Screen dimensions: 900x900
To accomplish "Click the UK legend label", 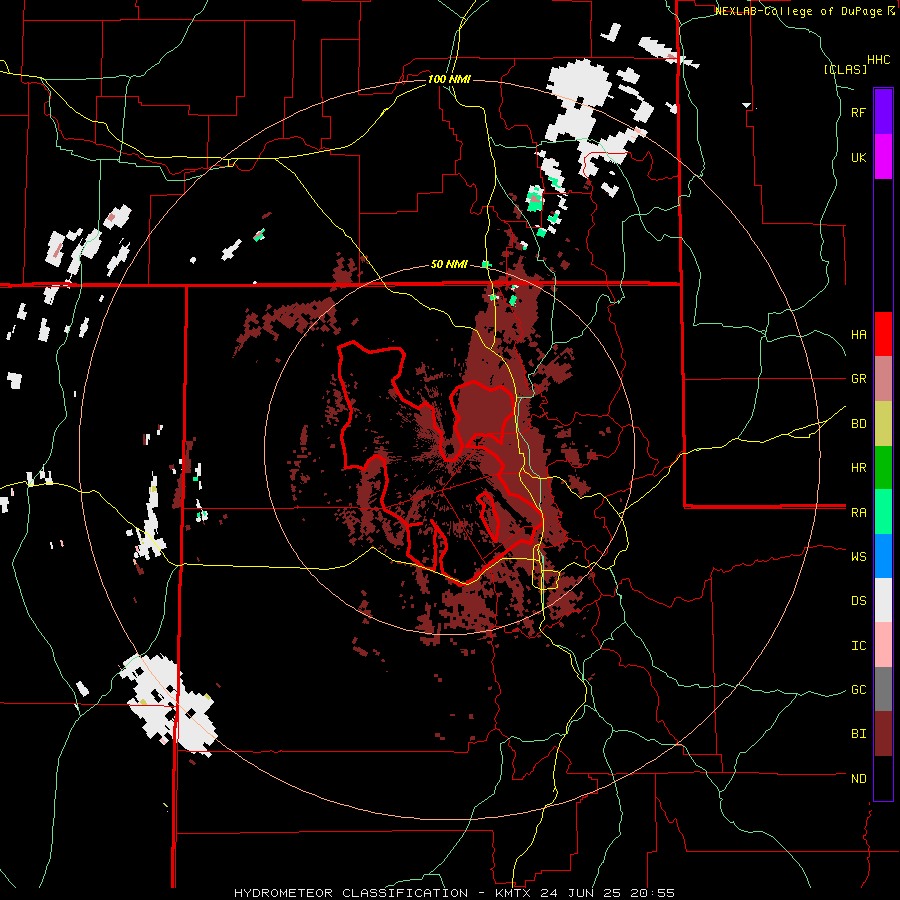I will (858, 157).
